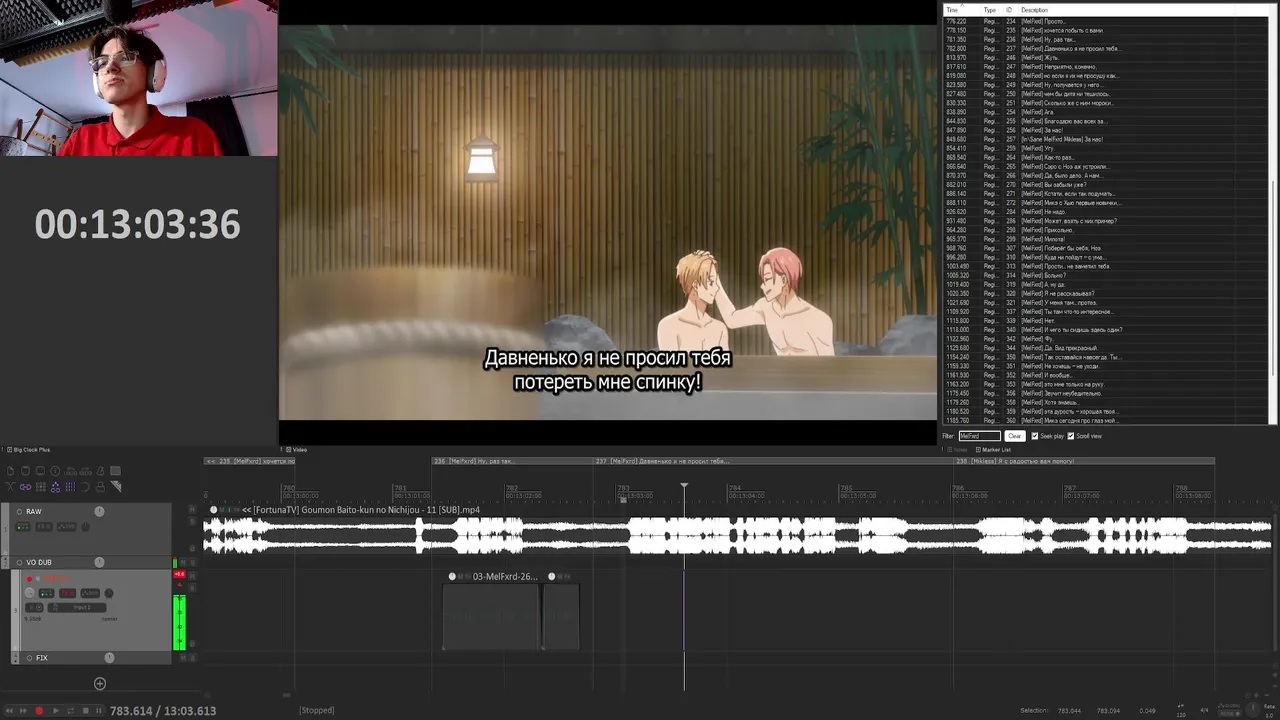
Task: Select the 03-MelFxrd-26 audio item
Action: [491, 616]
